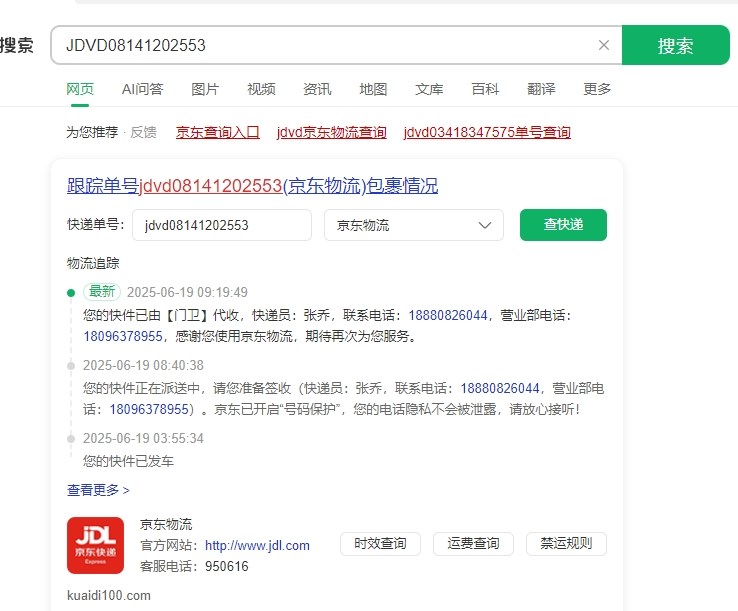Open the 地图 tab
Screen dimensions: 738x611
pyautogui.click(x=373, y=89)
